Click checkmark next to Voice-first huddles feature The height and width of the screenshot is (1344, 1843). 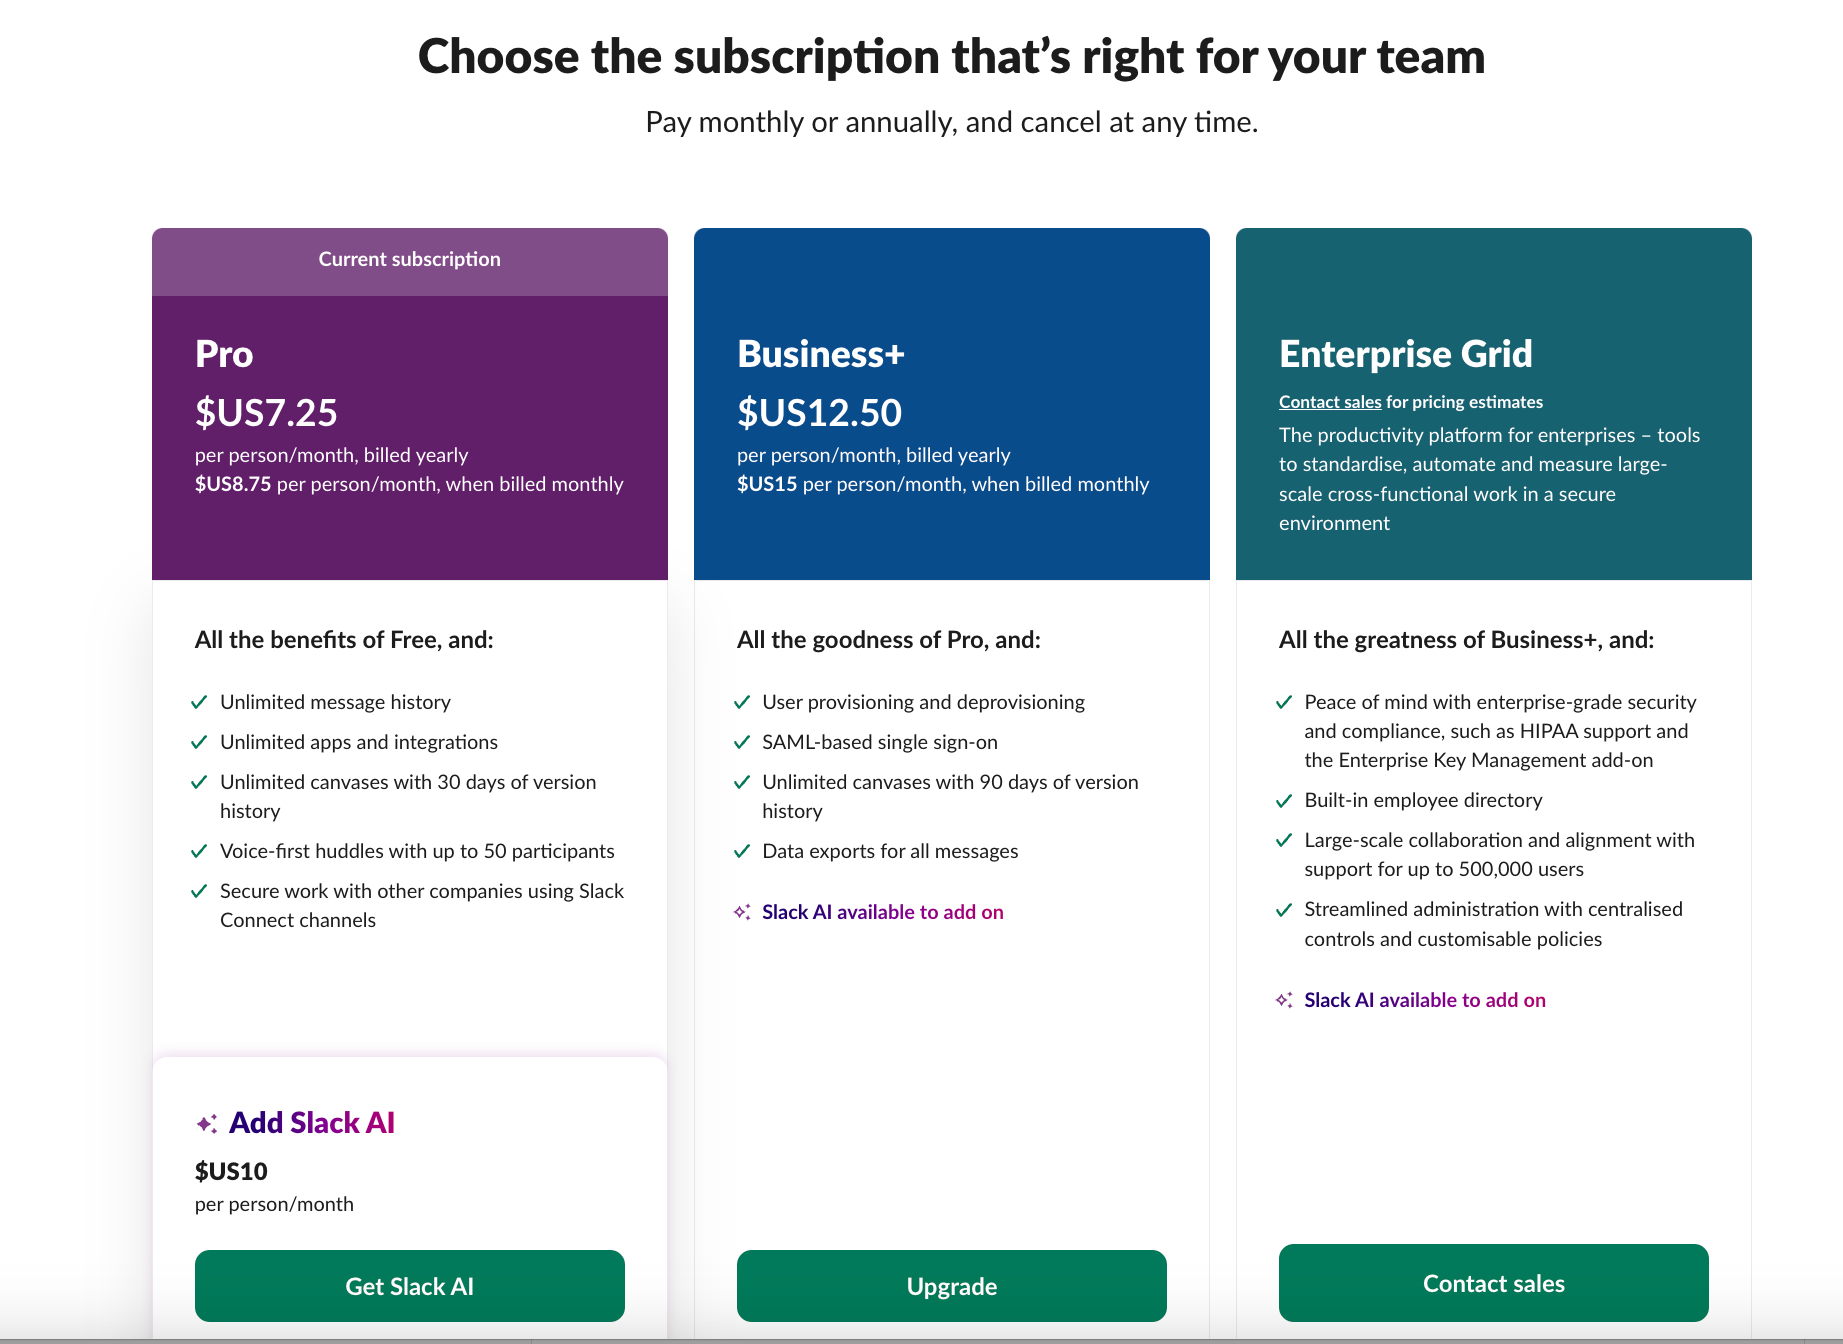(199, 851)
